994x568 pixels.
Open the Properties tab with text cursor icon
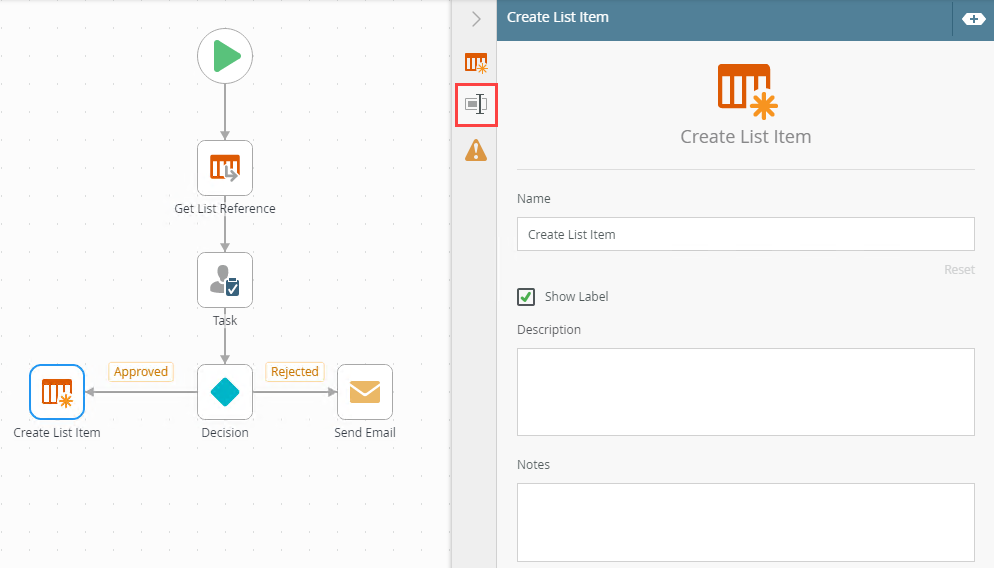[476, 105]
